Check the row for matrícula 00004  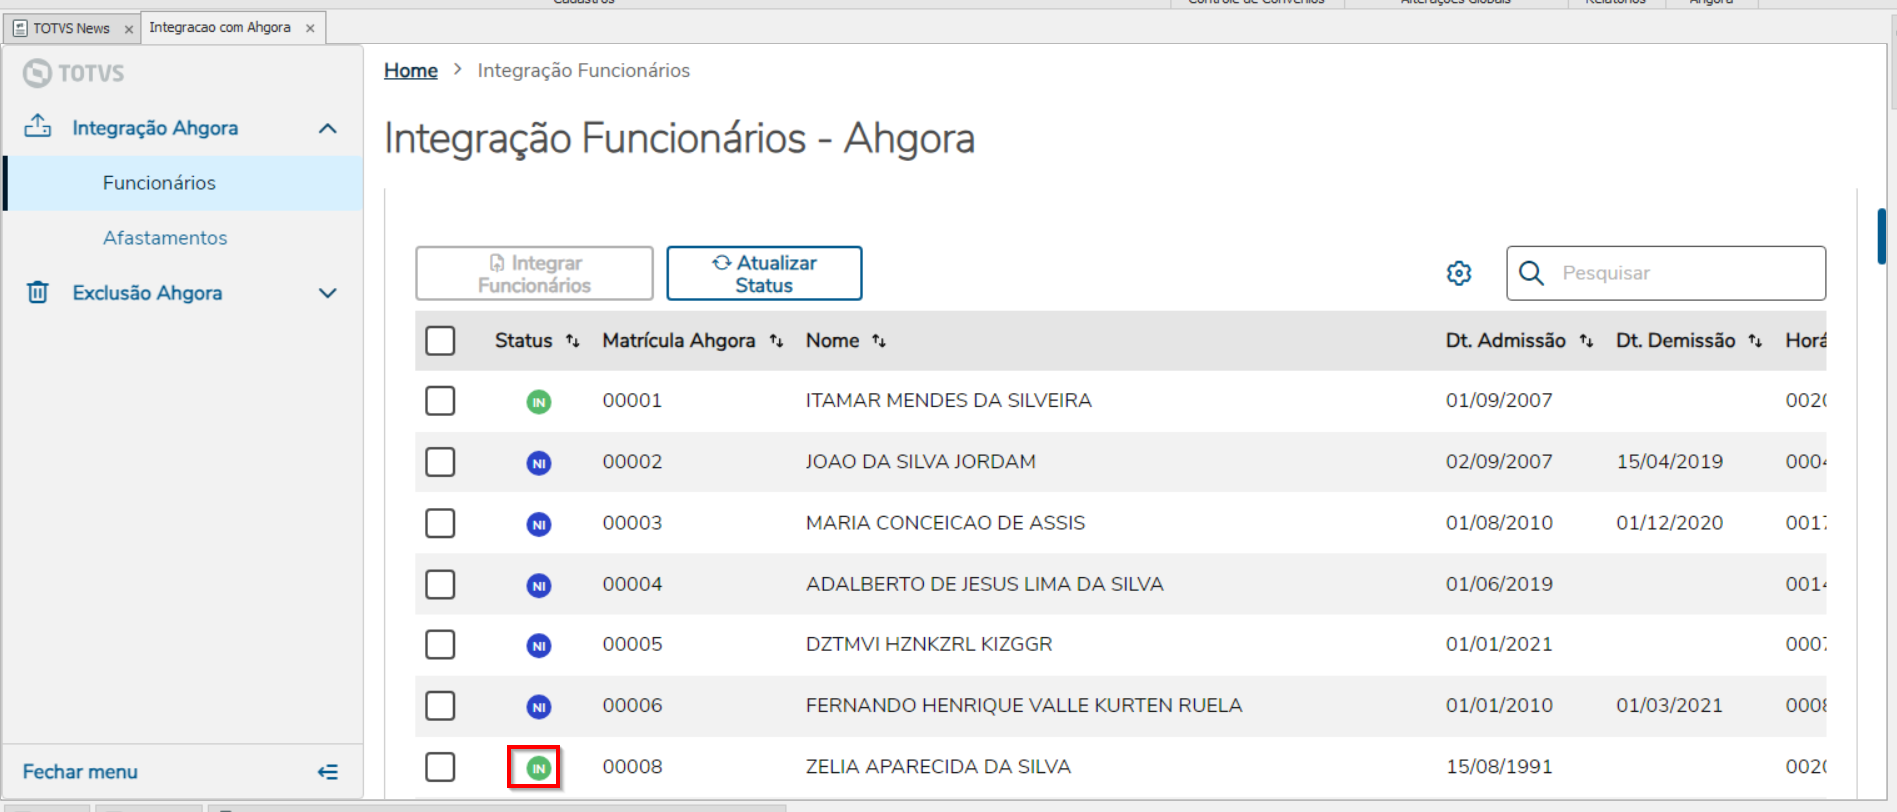click(440, 584)
